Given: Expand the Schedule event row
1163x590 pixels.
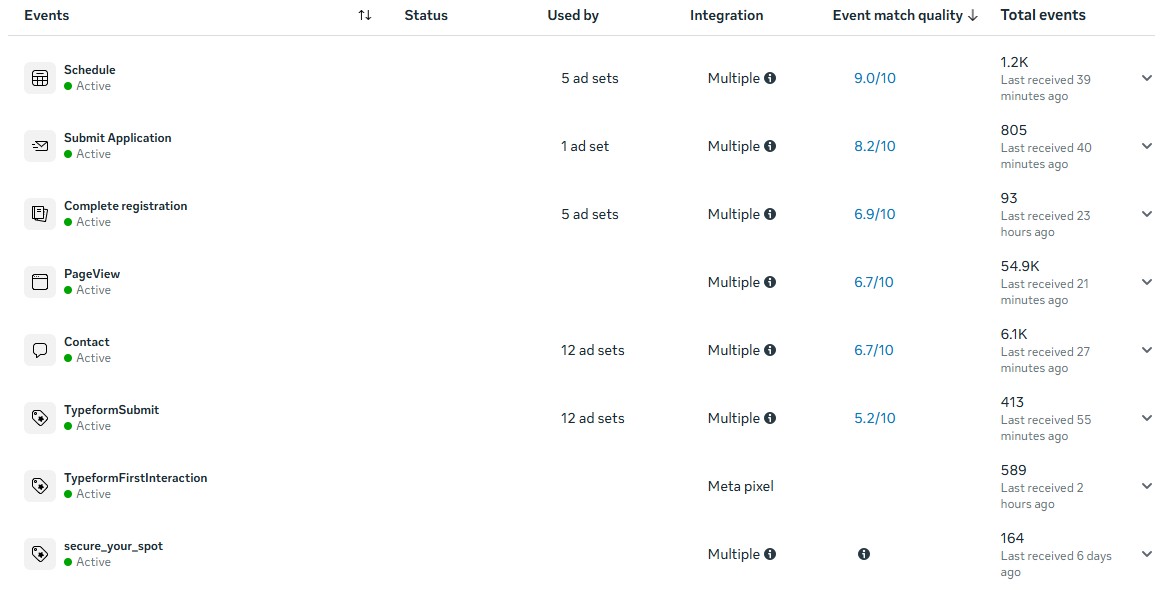Looking at the screenshot, I should [1146, 78].
